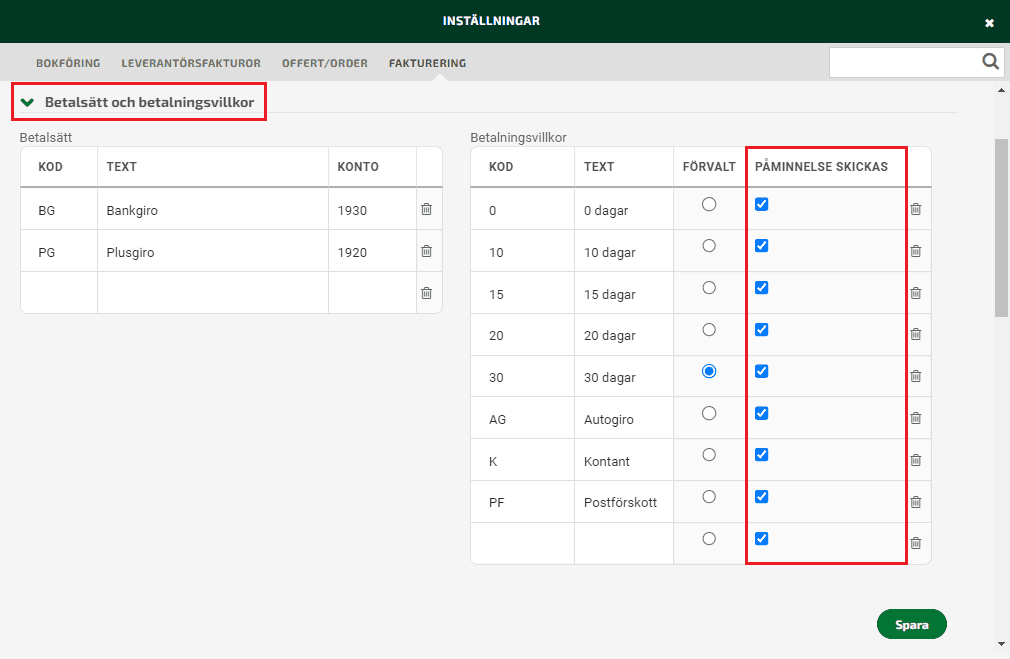Click trash icon on empty Betalningsvillkor row
The height and width of the screenshot is (659, 1010).
pos(916,543)
